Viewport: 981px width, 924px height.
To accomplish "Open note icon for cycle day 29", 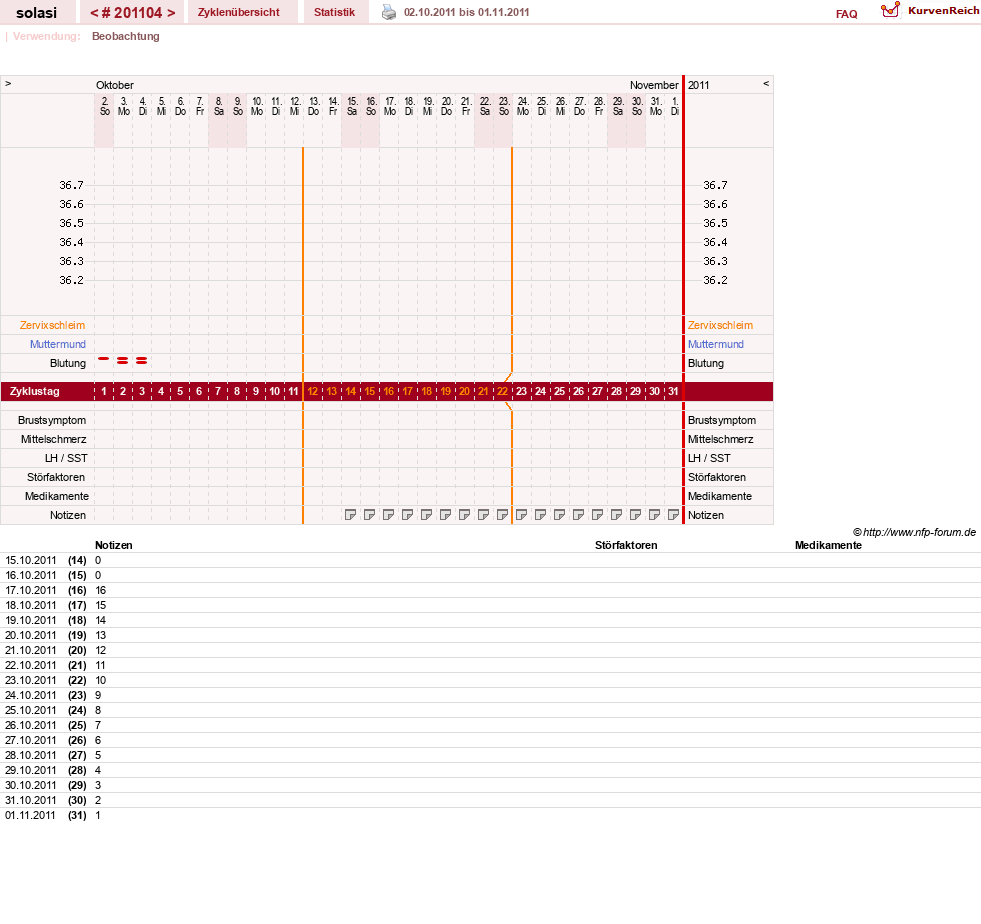I will (x=635, y=515).
